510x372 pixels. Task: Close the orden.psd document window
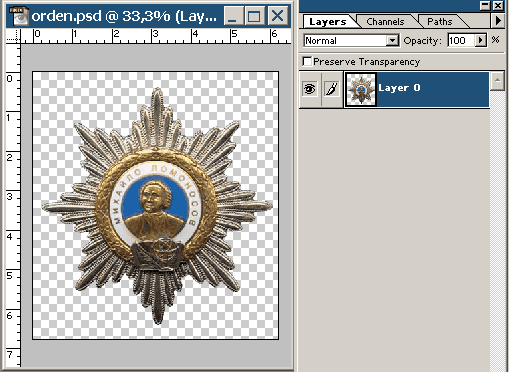(277, 16)
